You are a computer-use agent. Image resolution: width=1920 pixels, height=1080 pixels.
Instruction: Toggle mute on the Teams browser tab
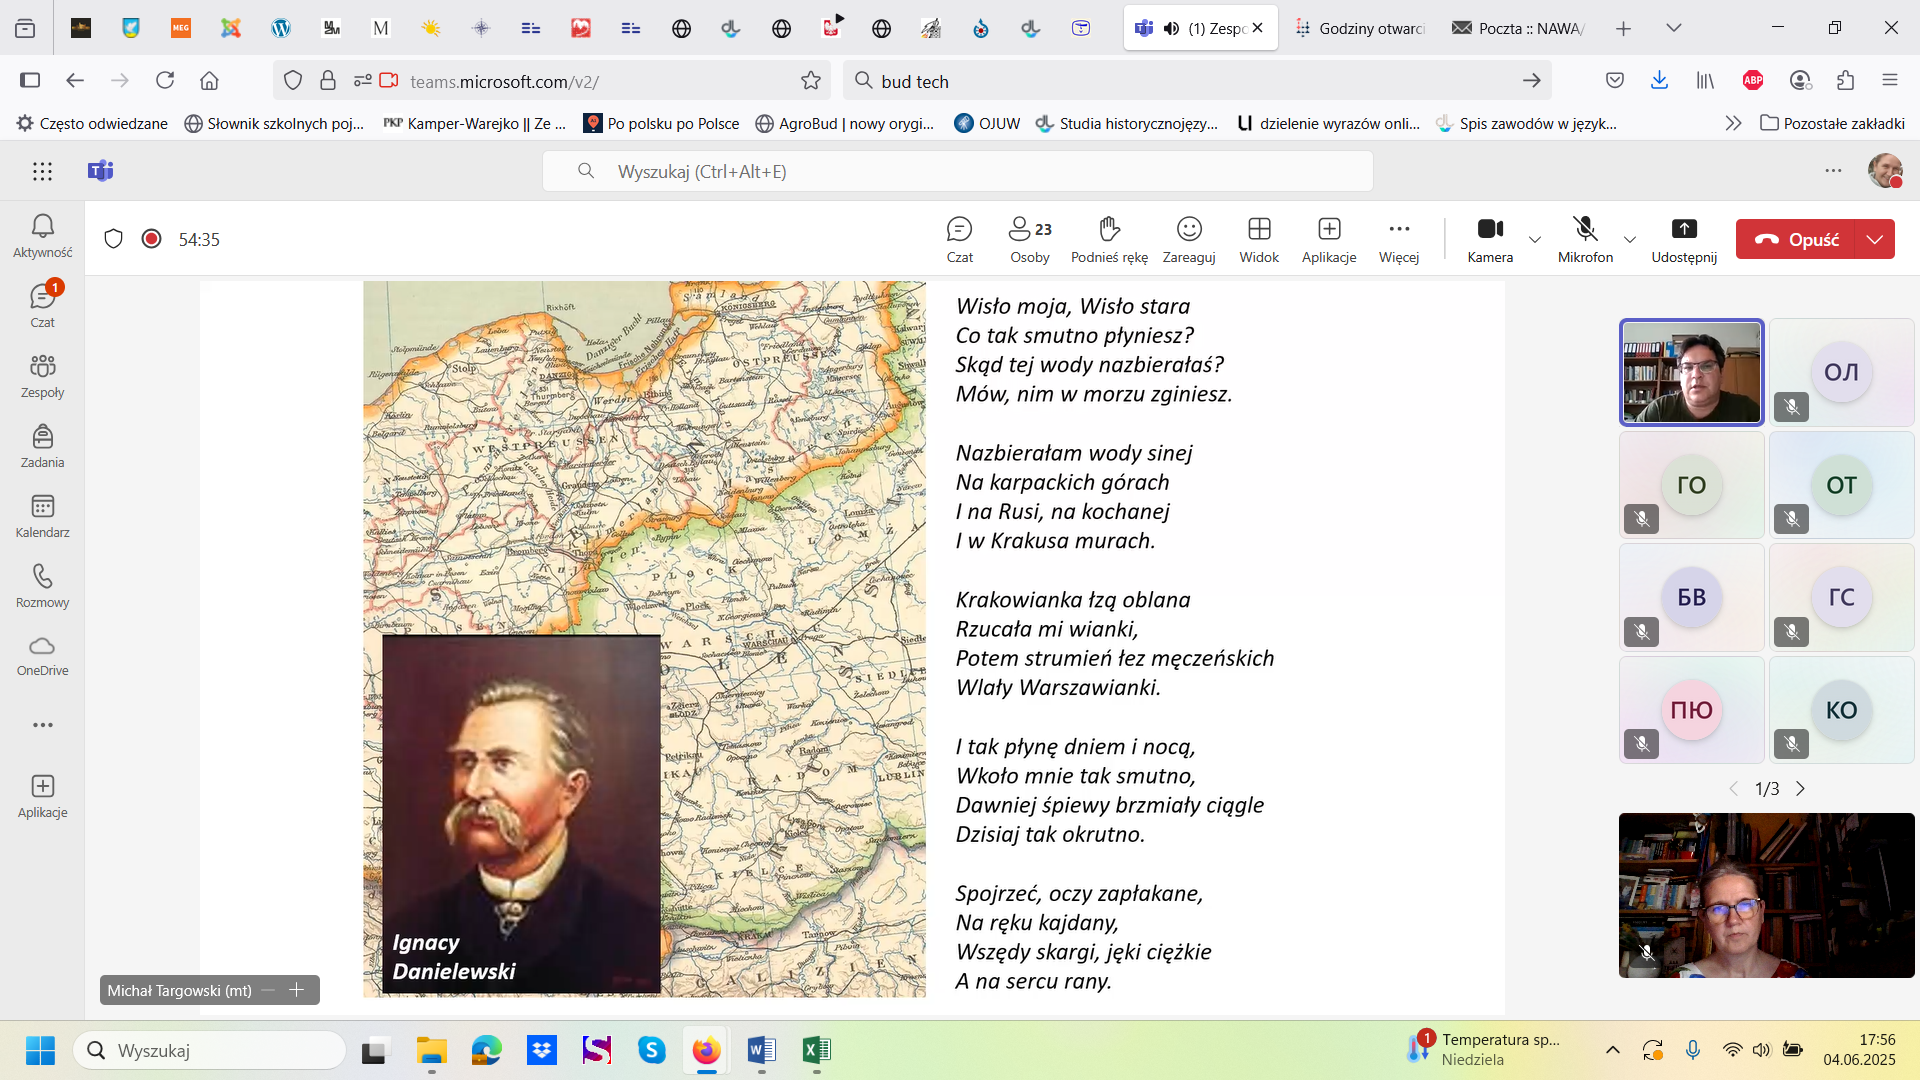[x=1171, y=28]
